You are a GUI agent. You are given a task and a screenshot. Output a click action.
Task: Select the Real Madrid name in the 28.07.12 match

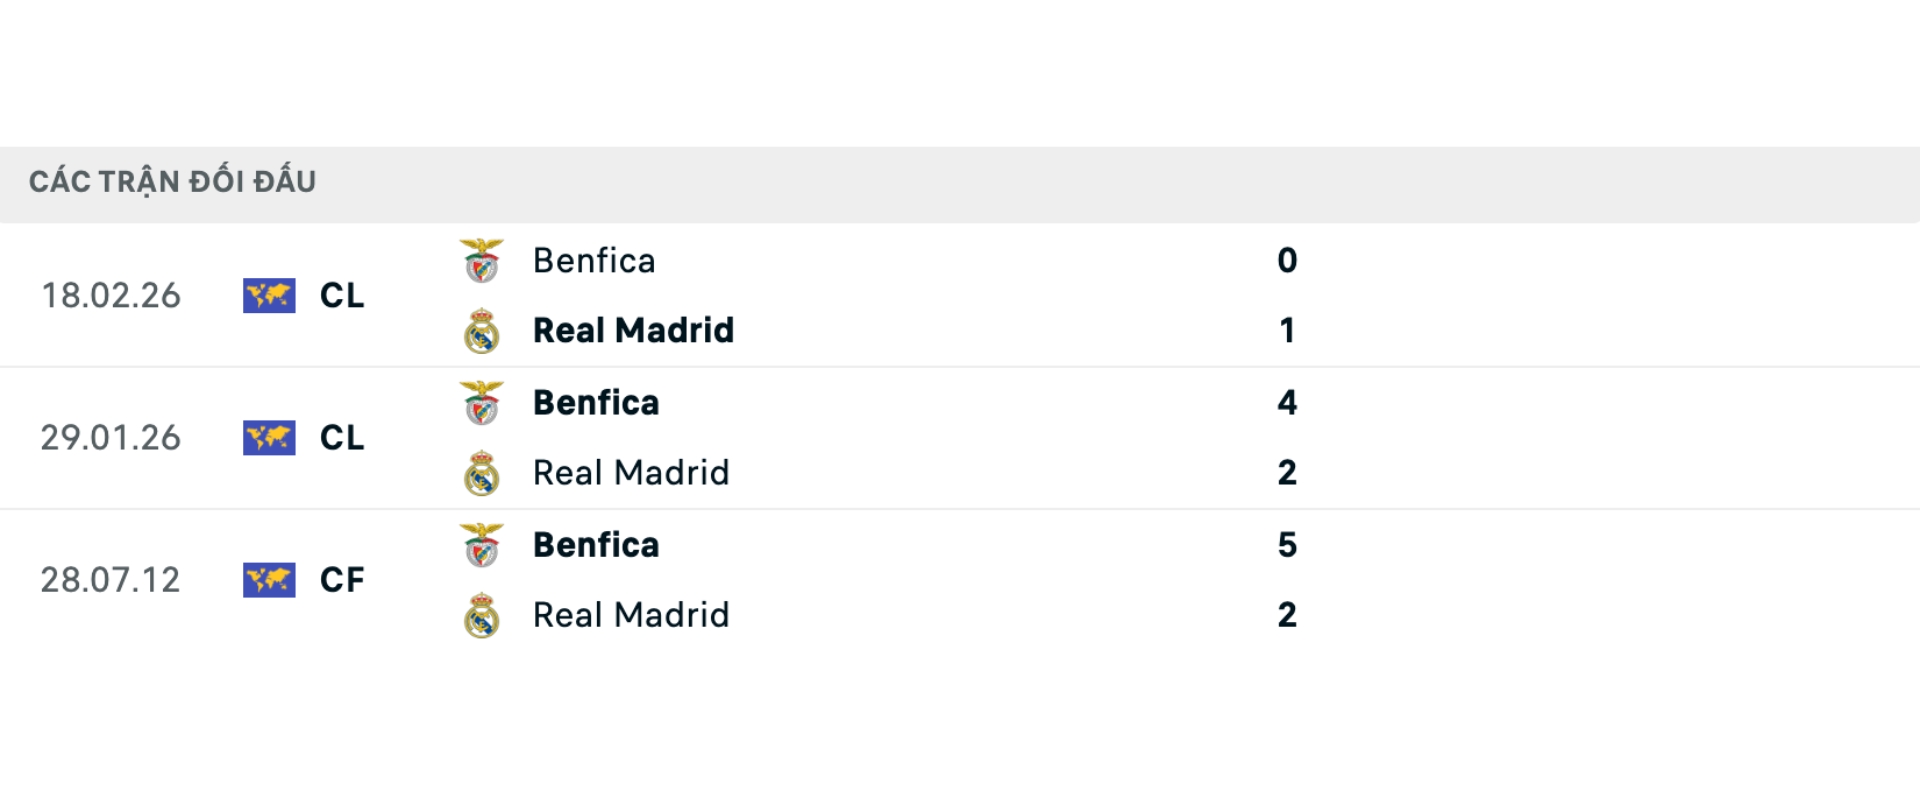coord(630,614)
